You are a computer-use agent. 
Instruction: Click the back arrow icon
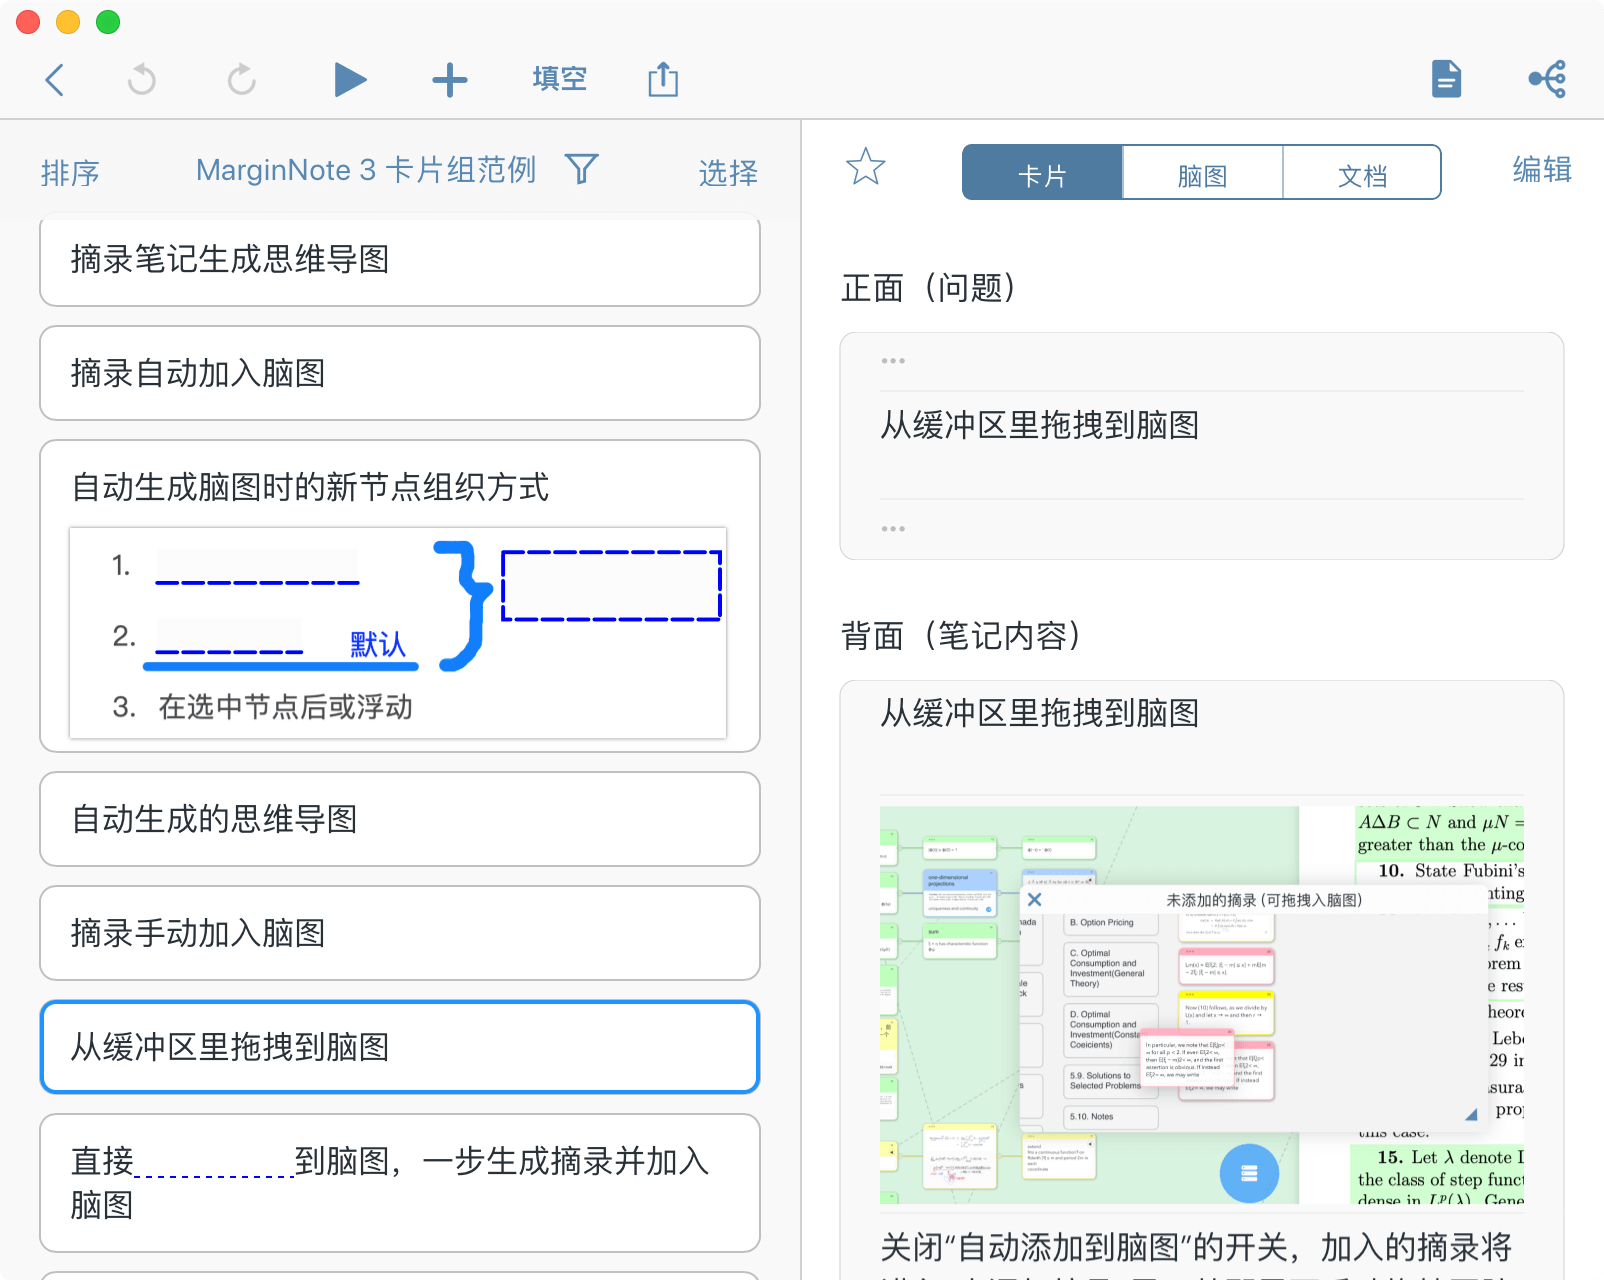55,80
